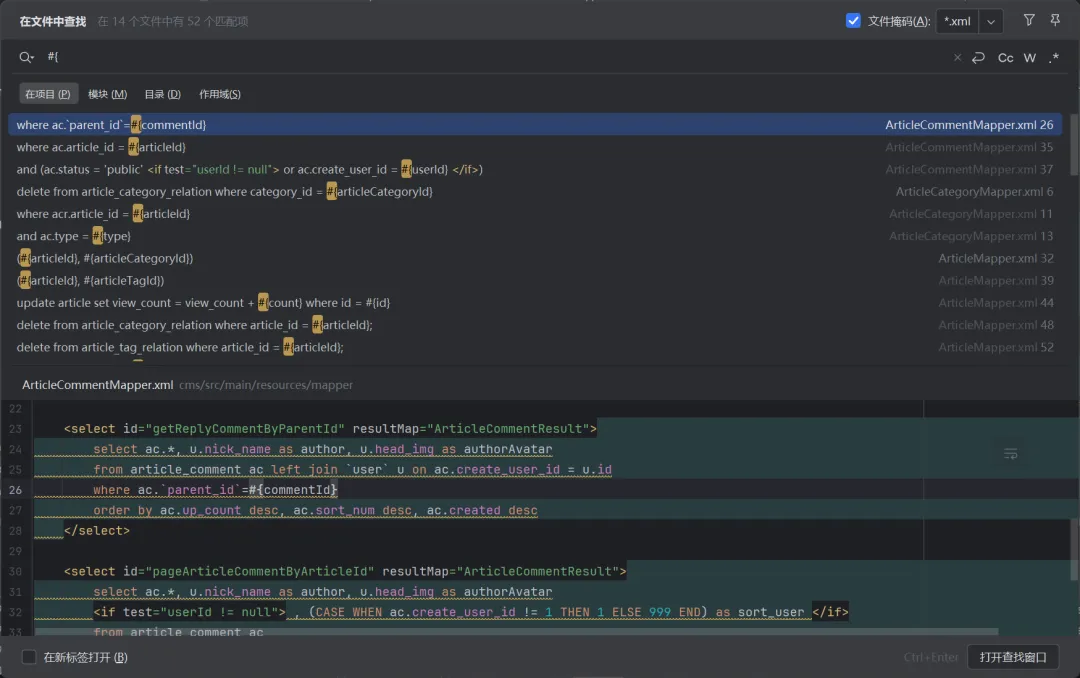1080x678 pixels.
Task: Toggle whole words W option
Action: click(x=1029, y=58)
